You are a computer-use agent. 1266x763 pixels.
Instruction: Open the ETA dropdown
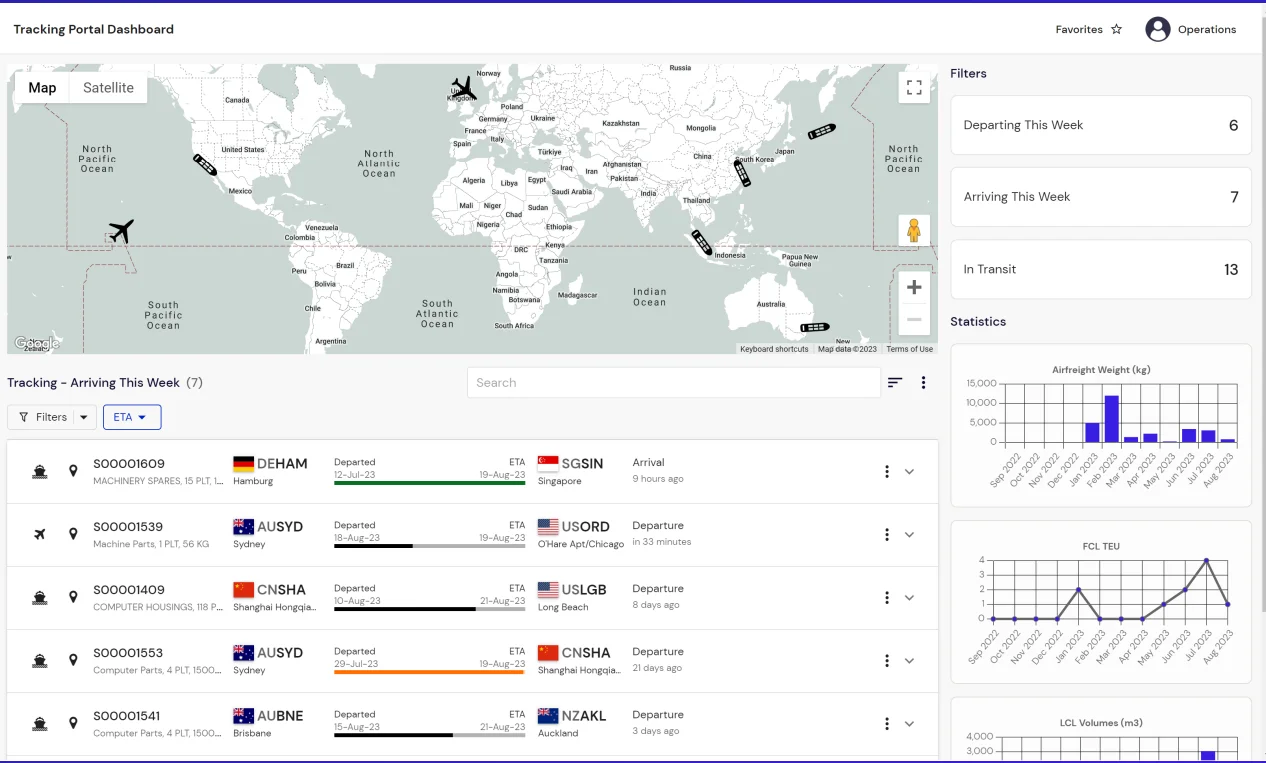tap(132, 417)
